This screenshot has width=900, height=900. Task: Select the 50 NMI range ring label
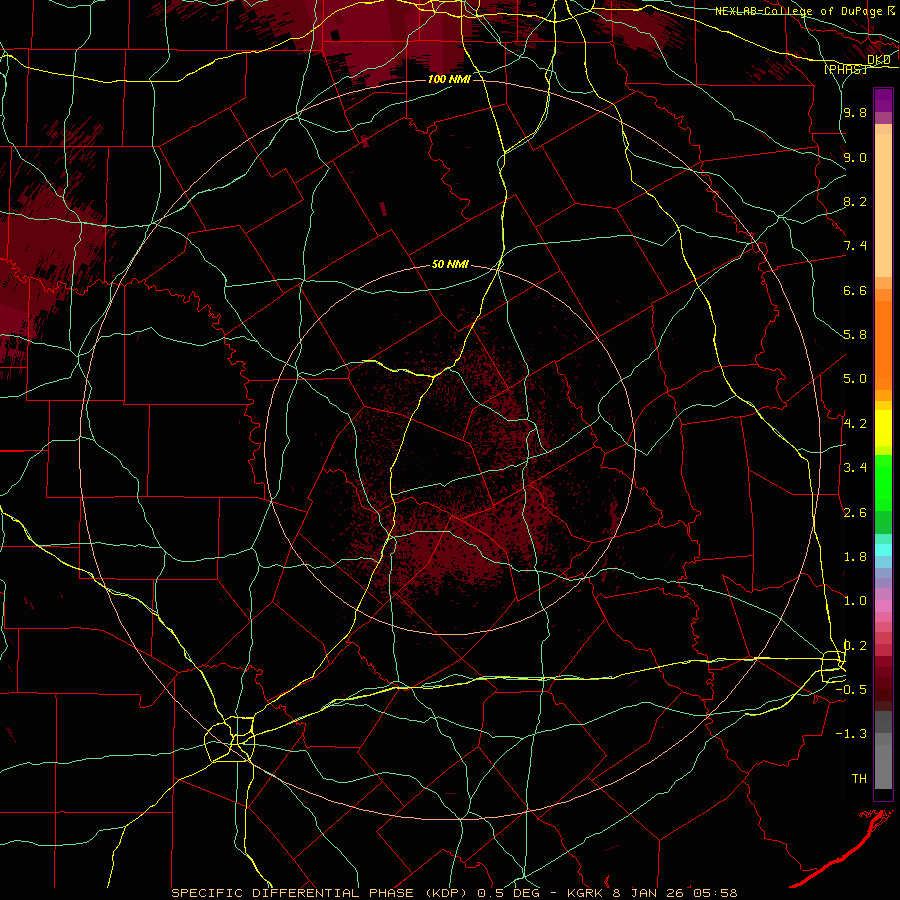(451, 265)
